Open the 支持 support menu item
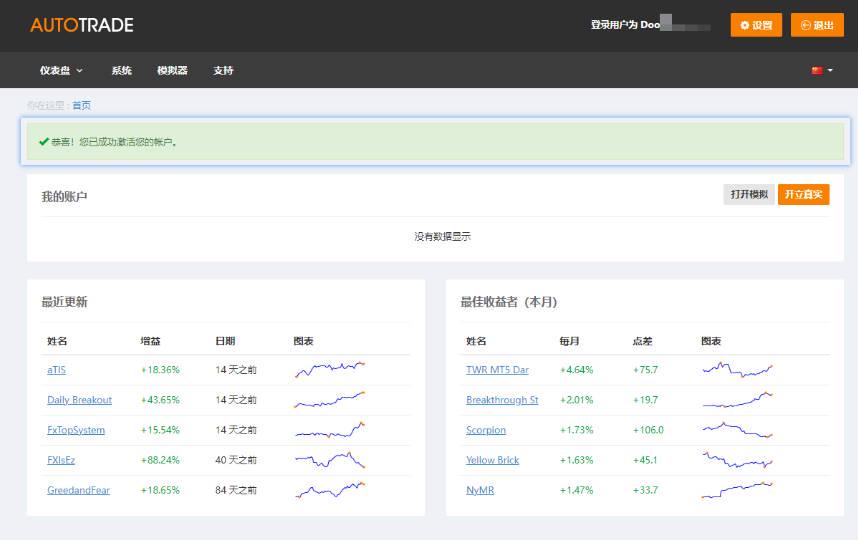The width and height of the screenshot is (858, 540). pyautogui.click(x=223, y=70)
